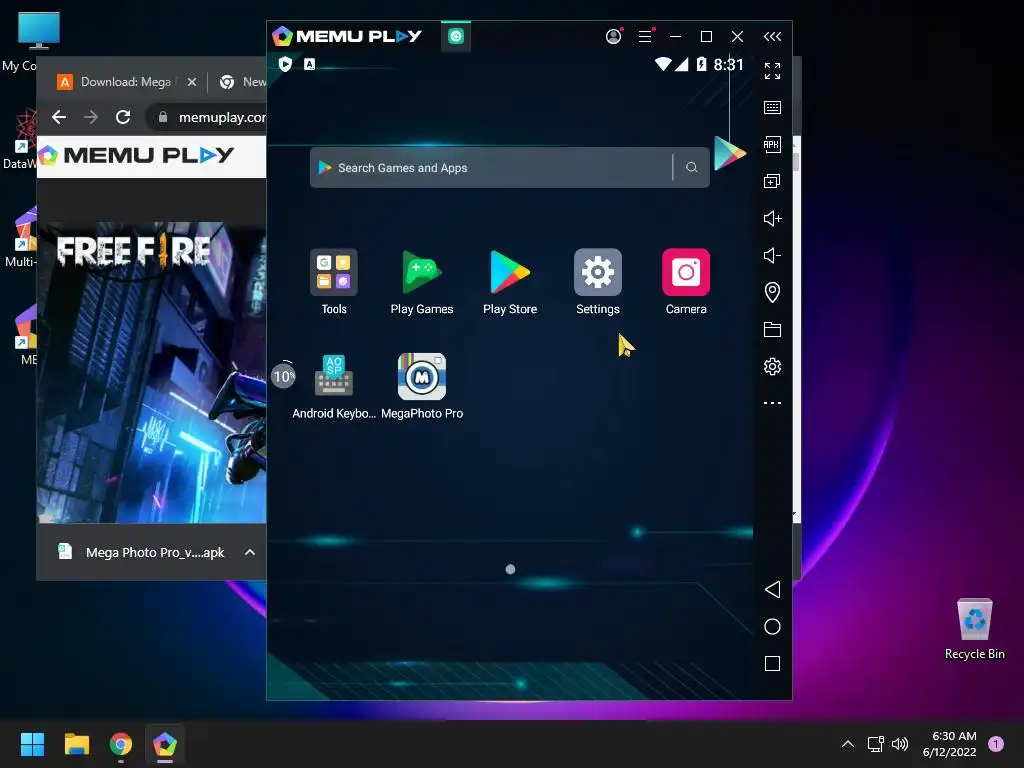This screenshot has width=1024, height=768.
Task: Open taskbar clock showing 6:30 AM
Action: click(x=950, y=744)
